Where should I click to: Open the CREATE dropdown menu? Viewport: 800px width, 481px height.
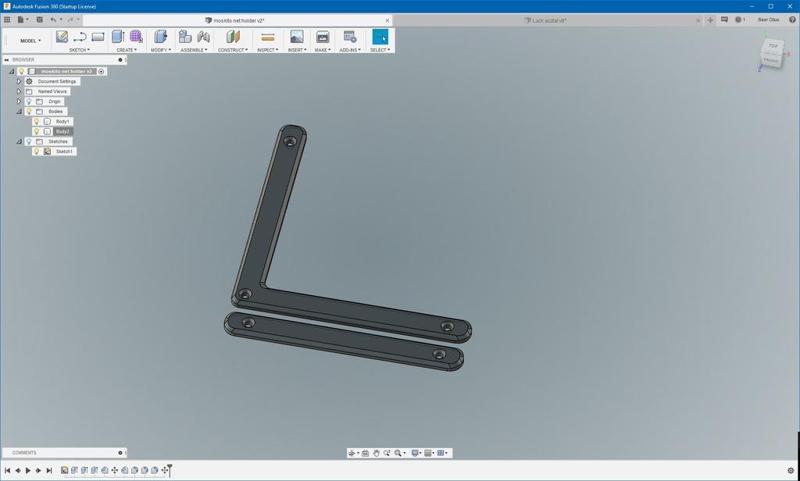point(127,50)
